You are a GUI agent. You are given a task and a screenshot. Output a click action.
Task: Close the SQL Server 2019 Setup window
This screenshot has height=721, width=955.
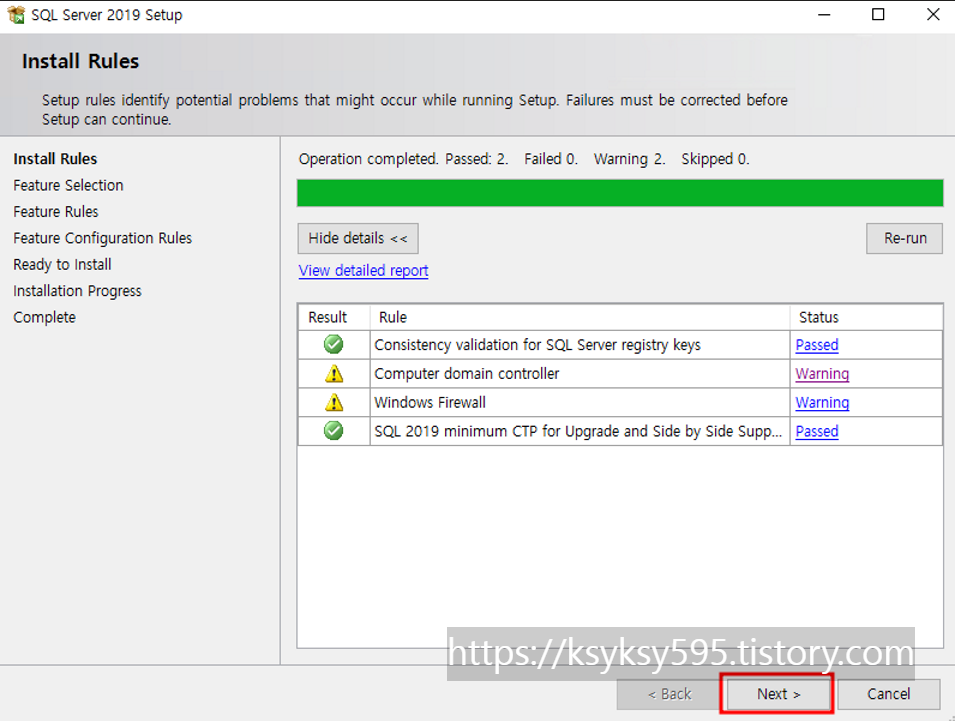pos(932,15)
